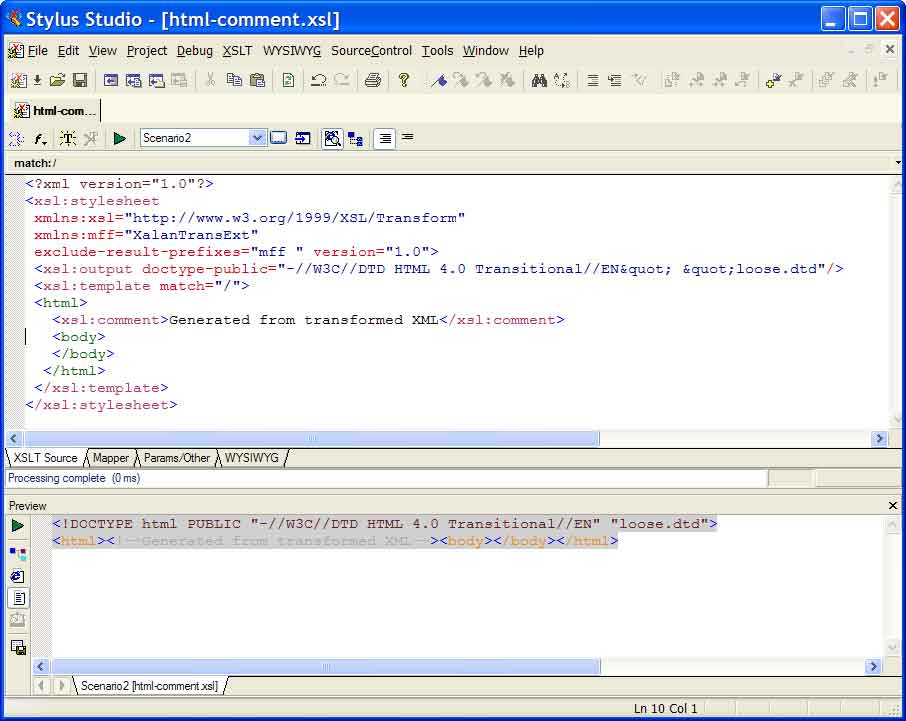Screen dimensions: 906x721
Task: Click the add watch icon with yellow plus
Action: [773, 80]
